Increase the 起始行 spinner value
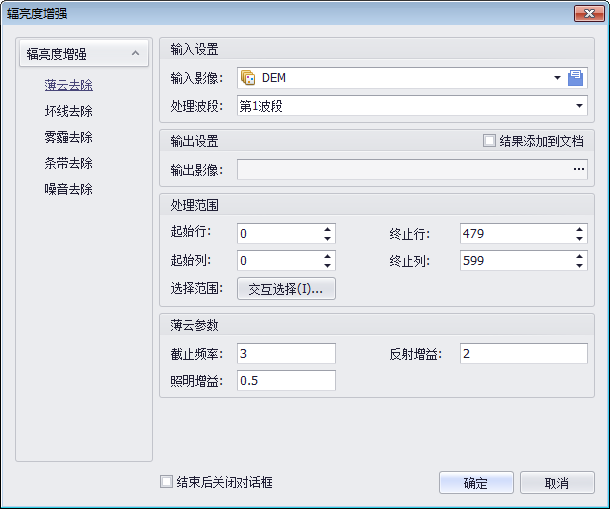 [327, 229]
